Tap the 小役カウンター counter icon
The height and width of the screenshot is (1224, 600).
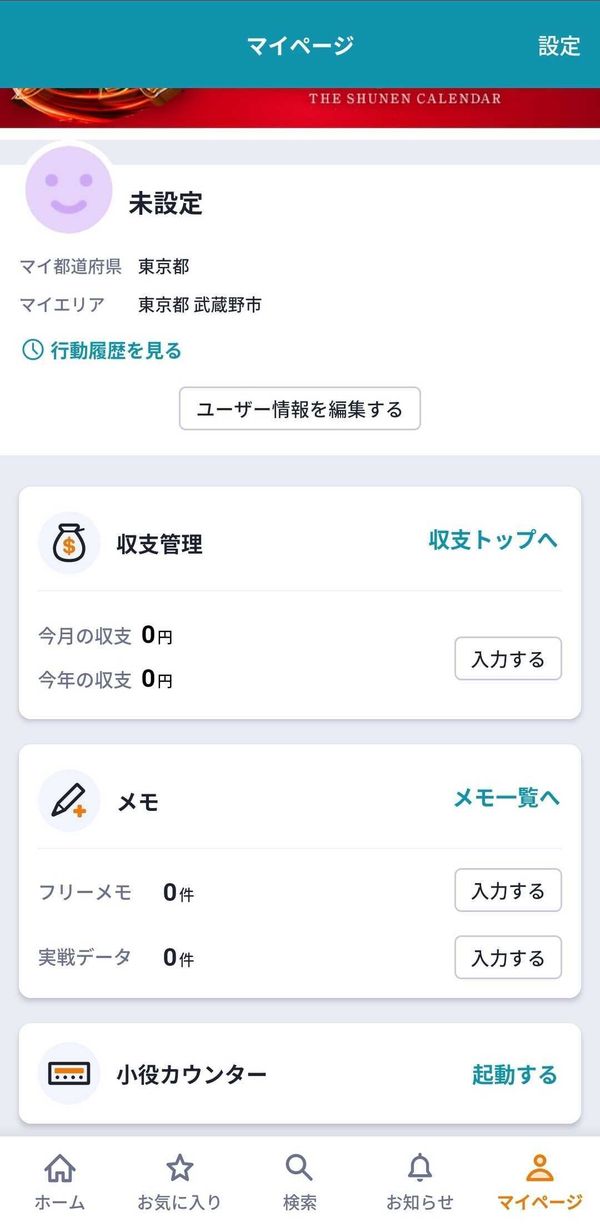(69, 1074)
